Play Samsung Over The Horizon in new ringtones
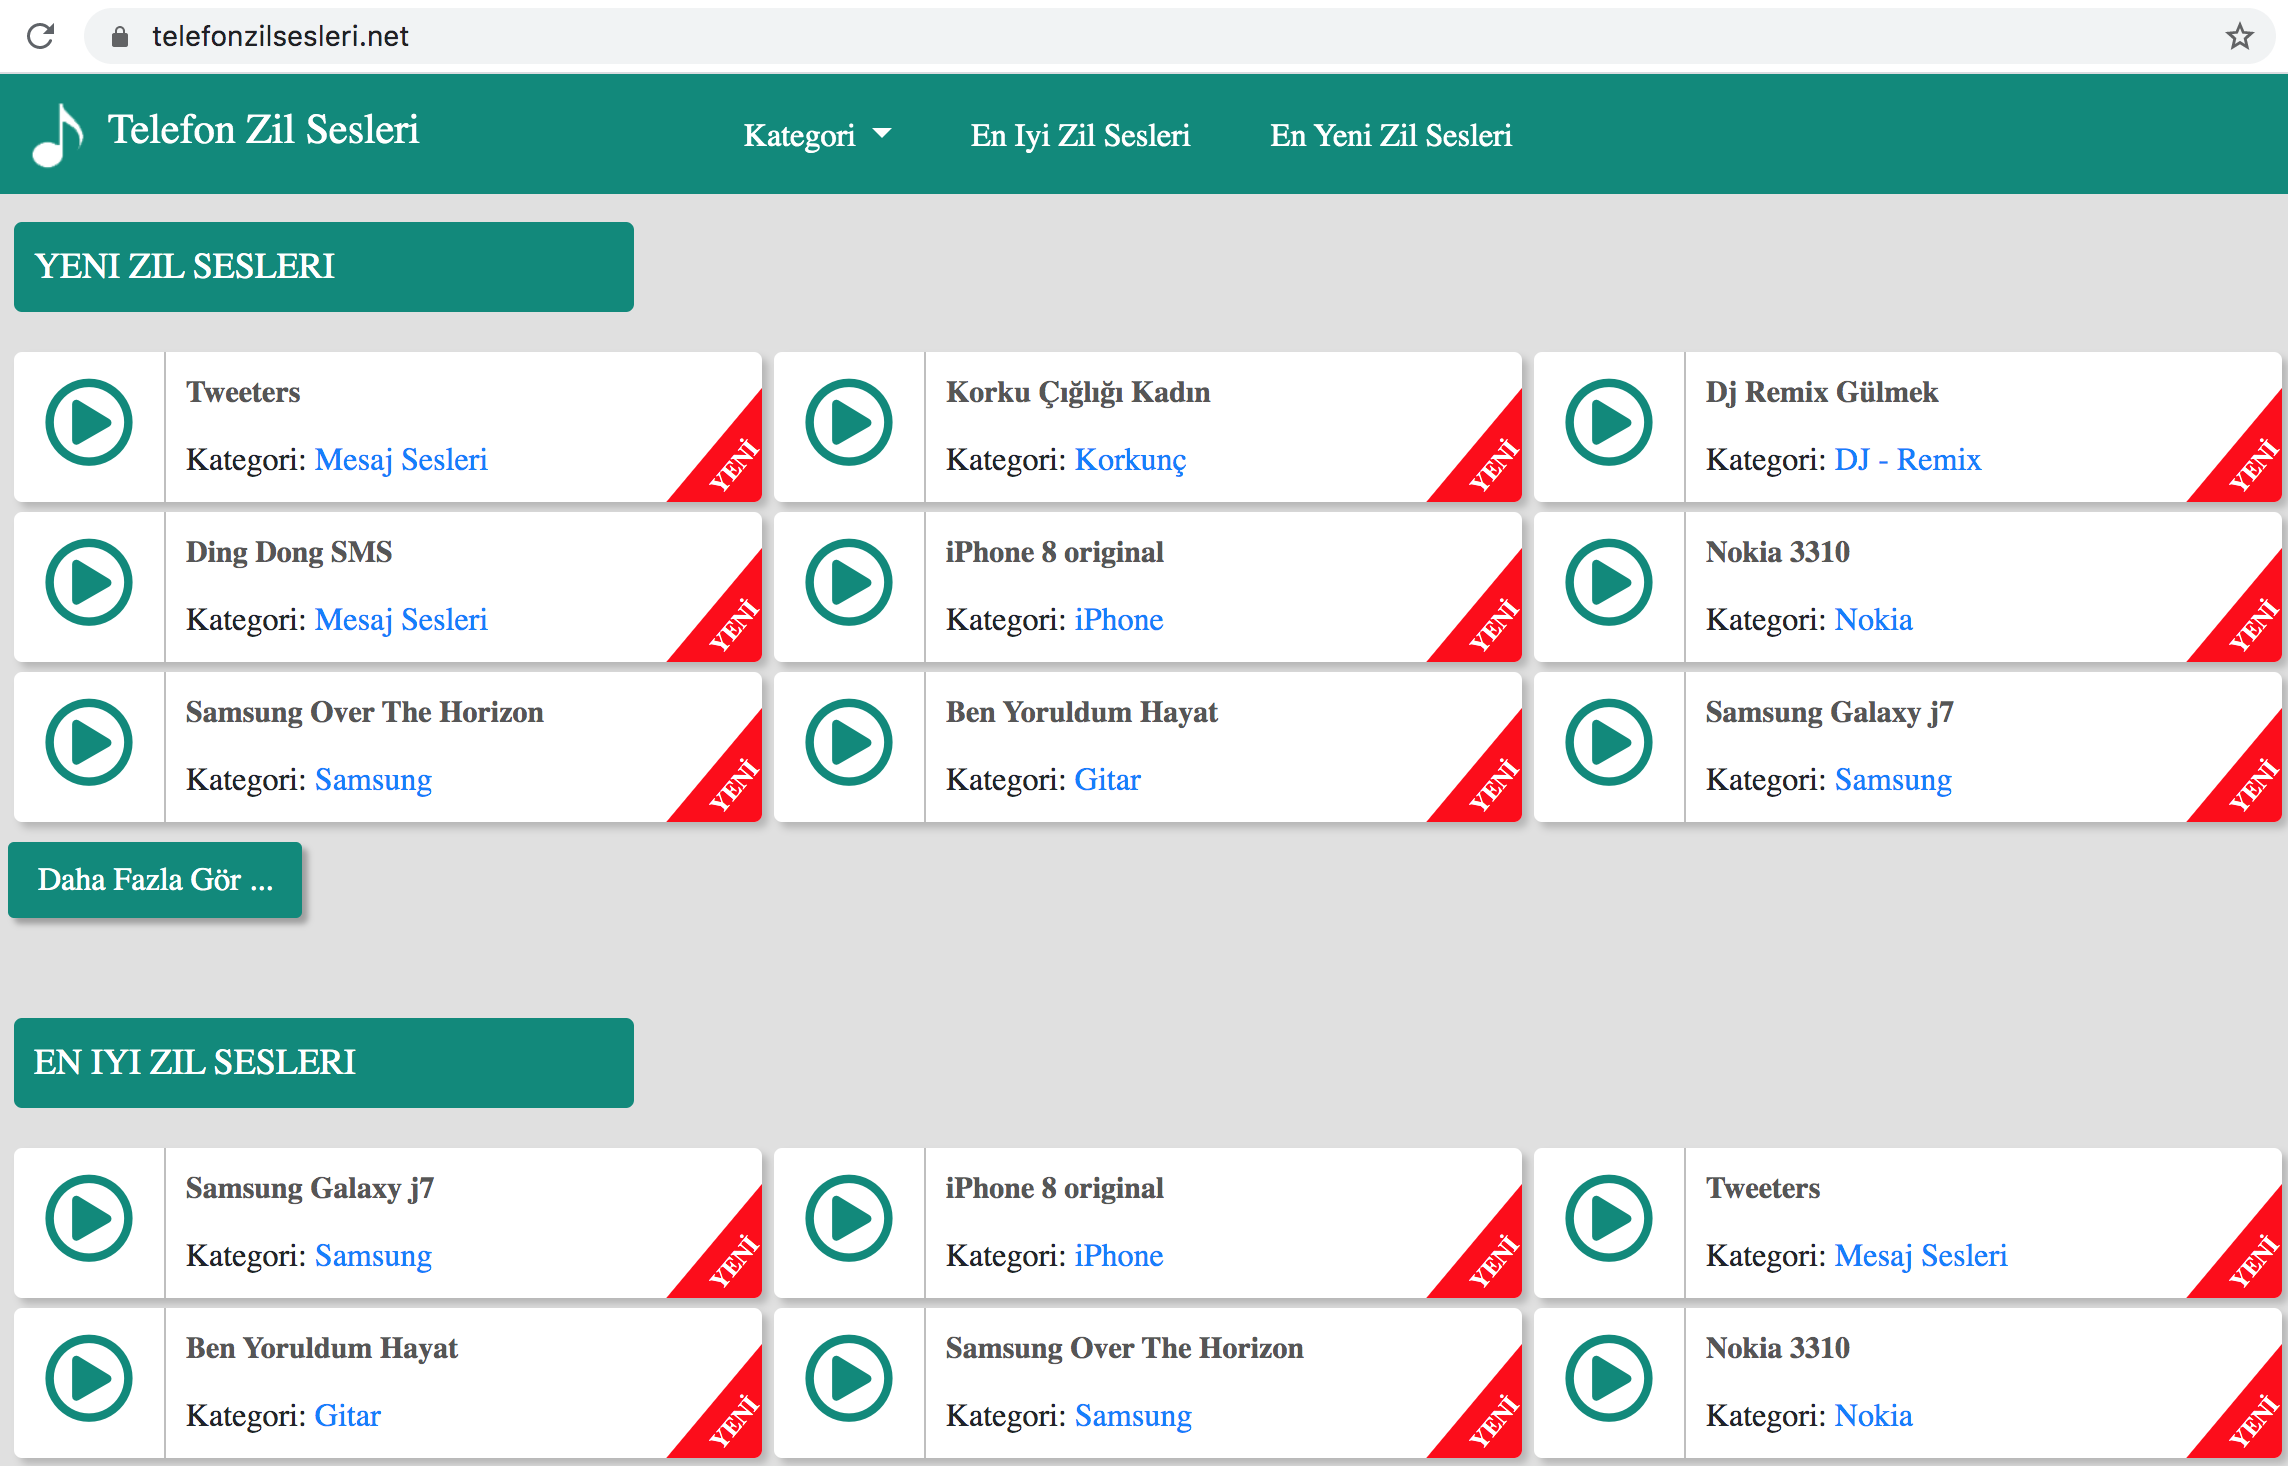 pyautogui.click(x=89, y=742)
